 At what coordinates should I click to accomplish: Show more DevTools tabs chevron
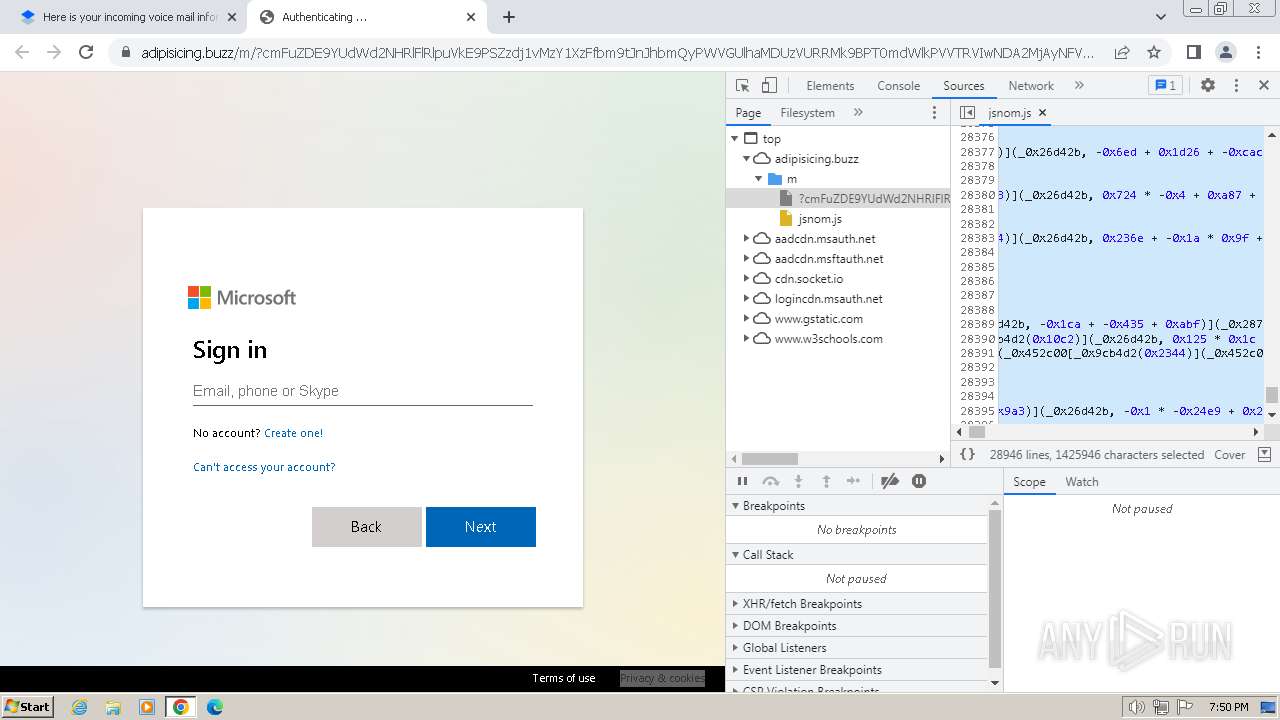[1079, 86]
